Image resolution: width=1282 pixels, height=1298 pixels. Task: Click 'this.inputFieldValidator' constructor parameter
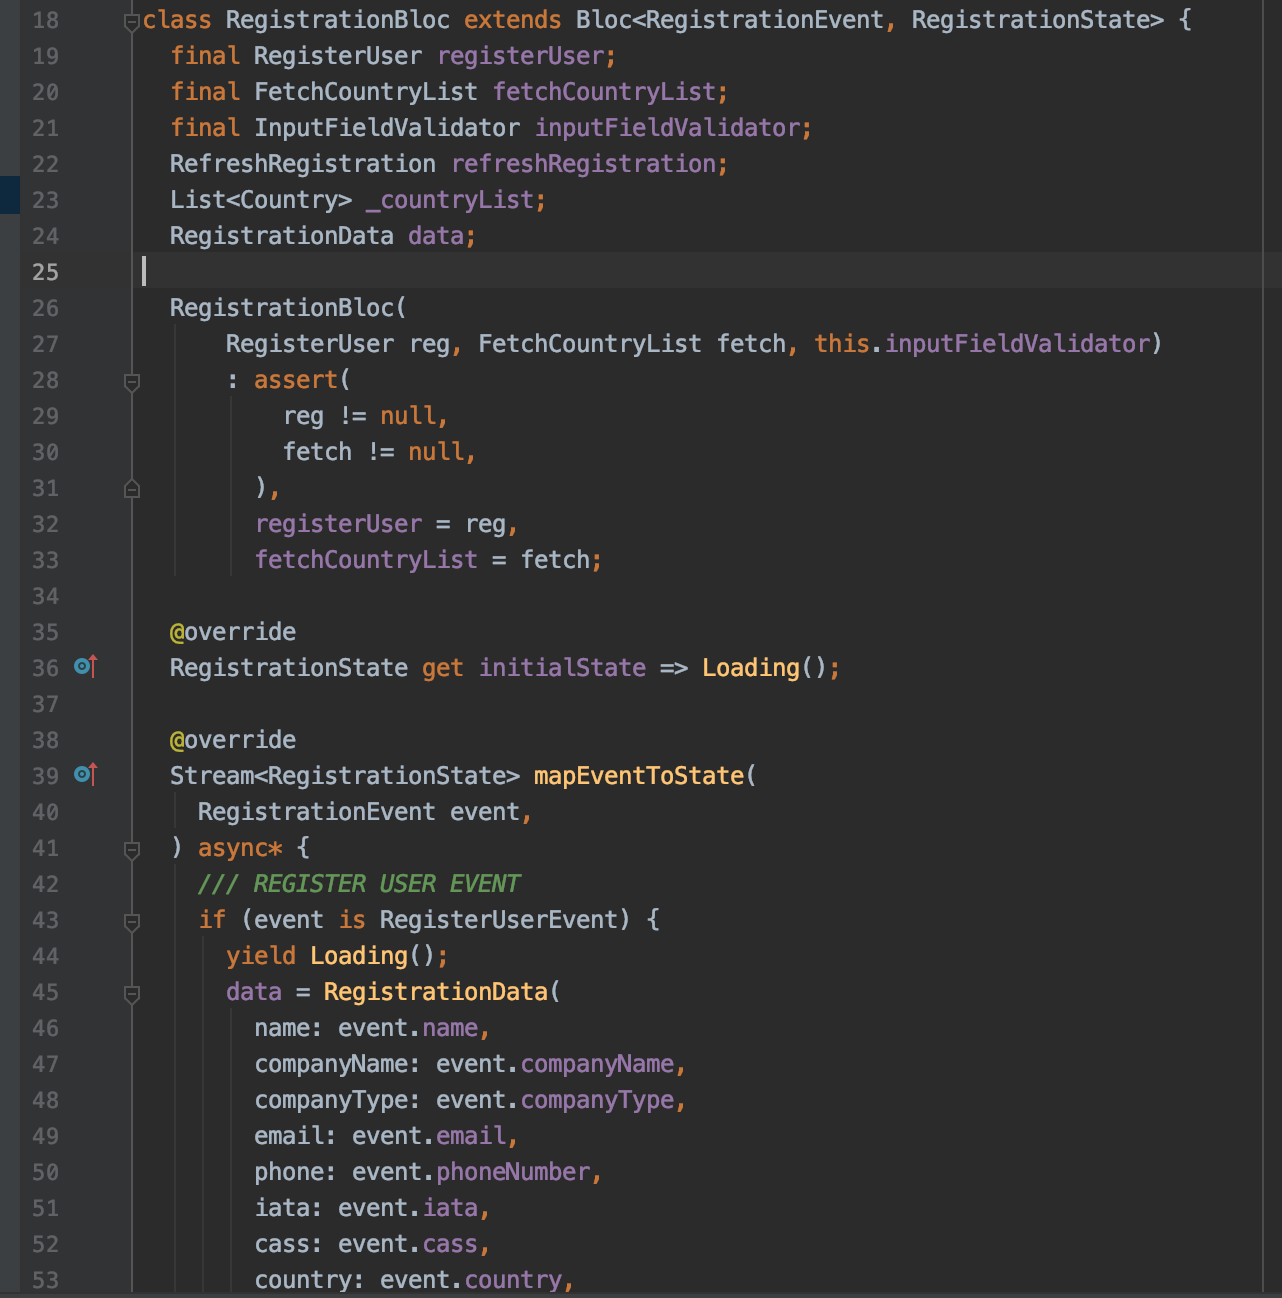(981, 344)
